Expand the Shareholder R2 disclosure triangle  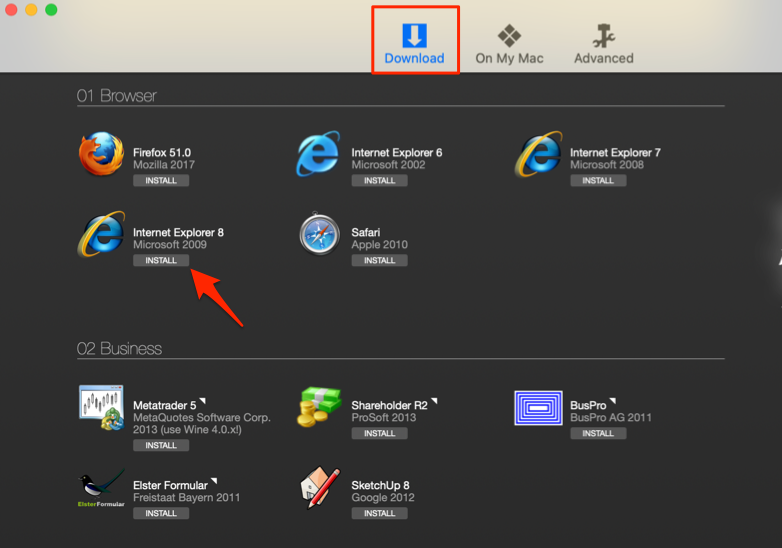[435, 402]
